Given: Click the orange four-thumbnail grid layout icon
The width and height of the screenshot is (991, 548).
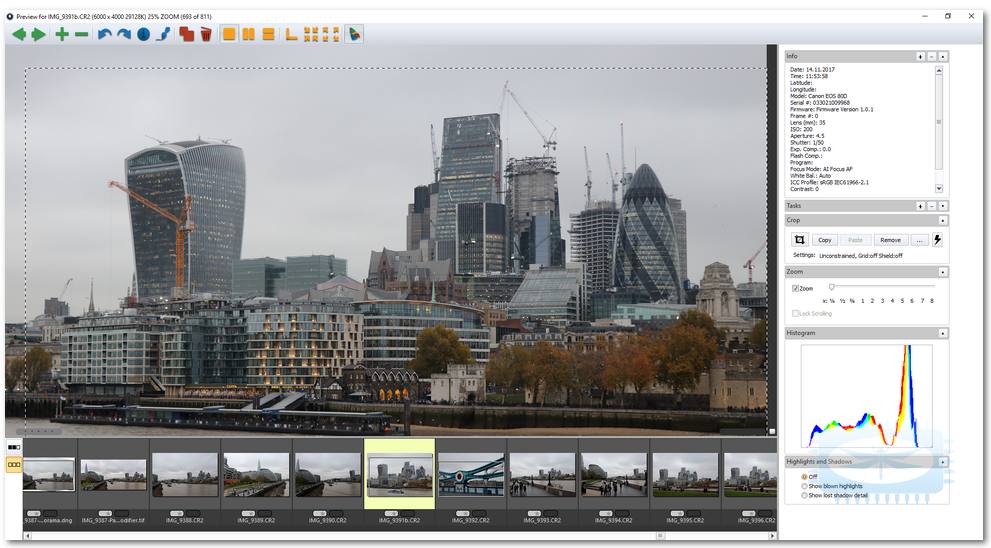Looking at the screenshot, I should pos(311,34).
